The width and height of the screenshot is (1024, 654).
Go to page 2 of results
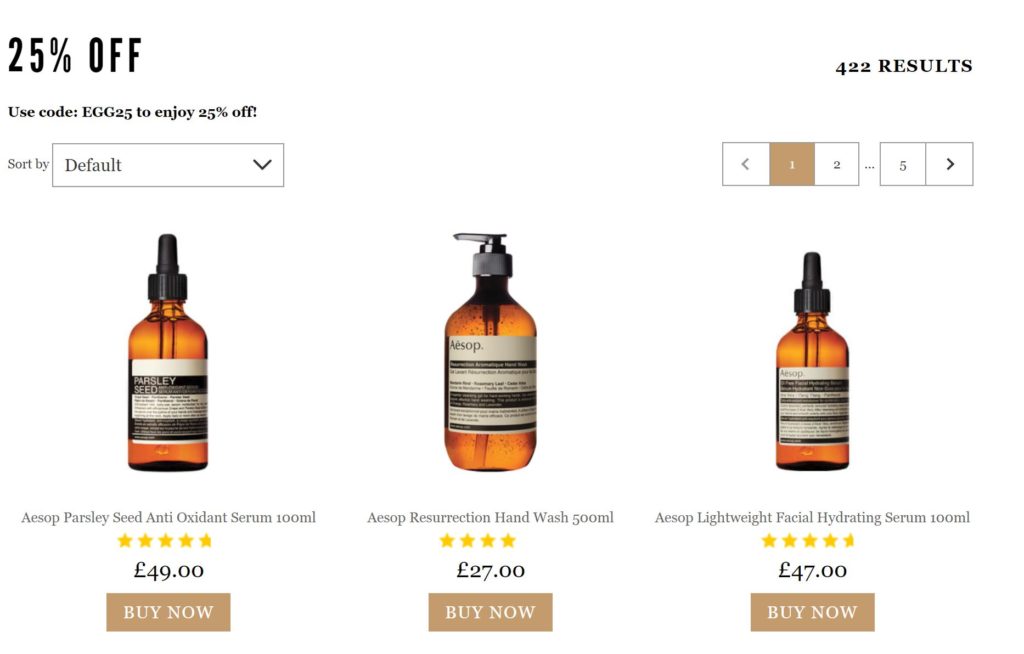[x=837, y=165]
